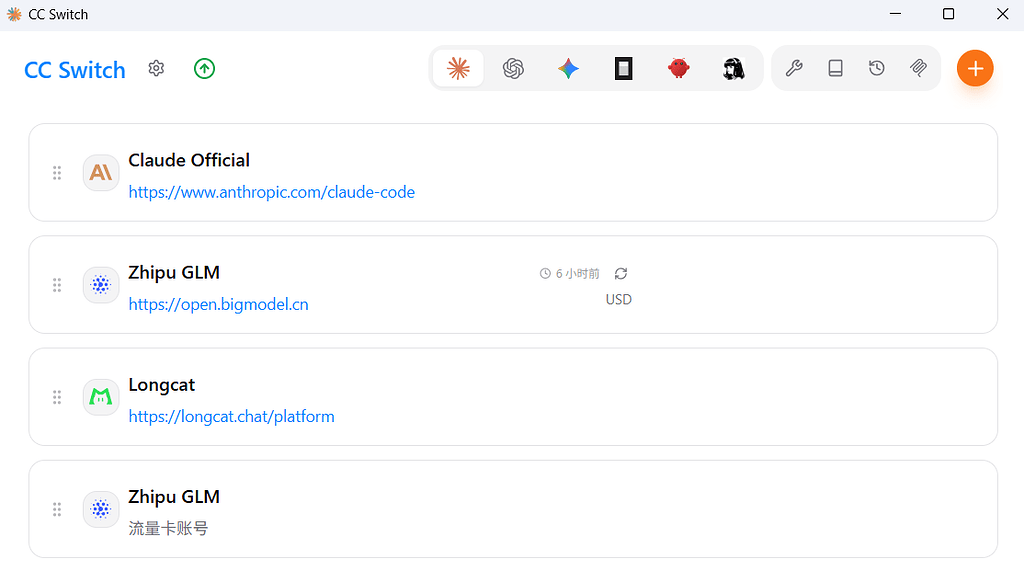Select the black square app tab

624,68
